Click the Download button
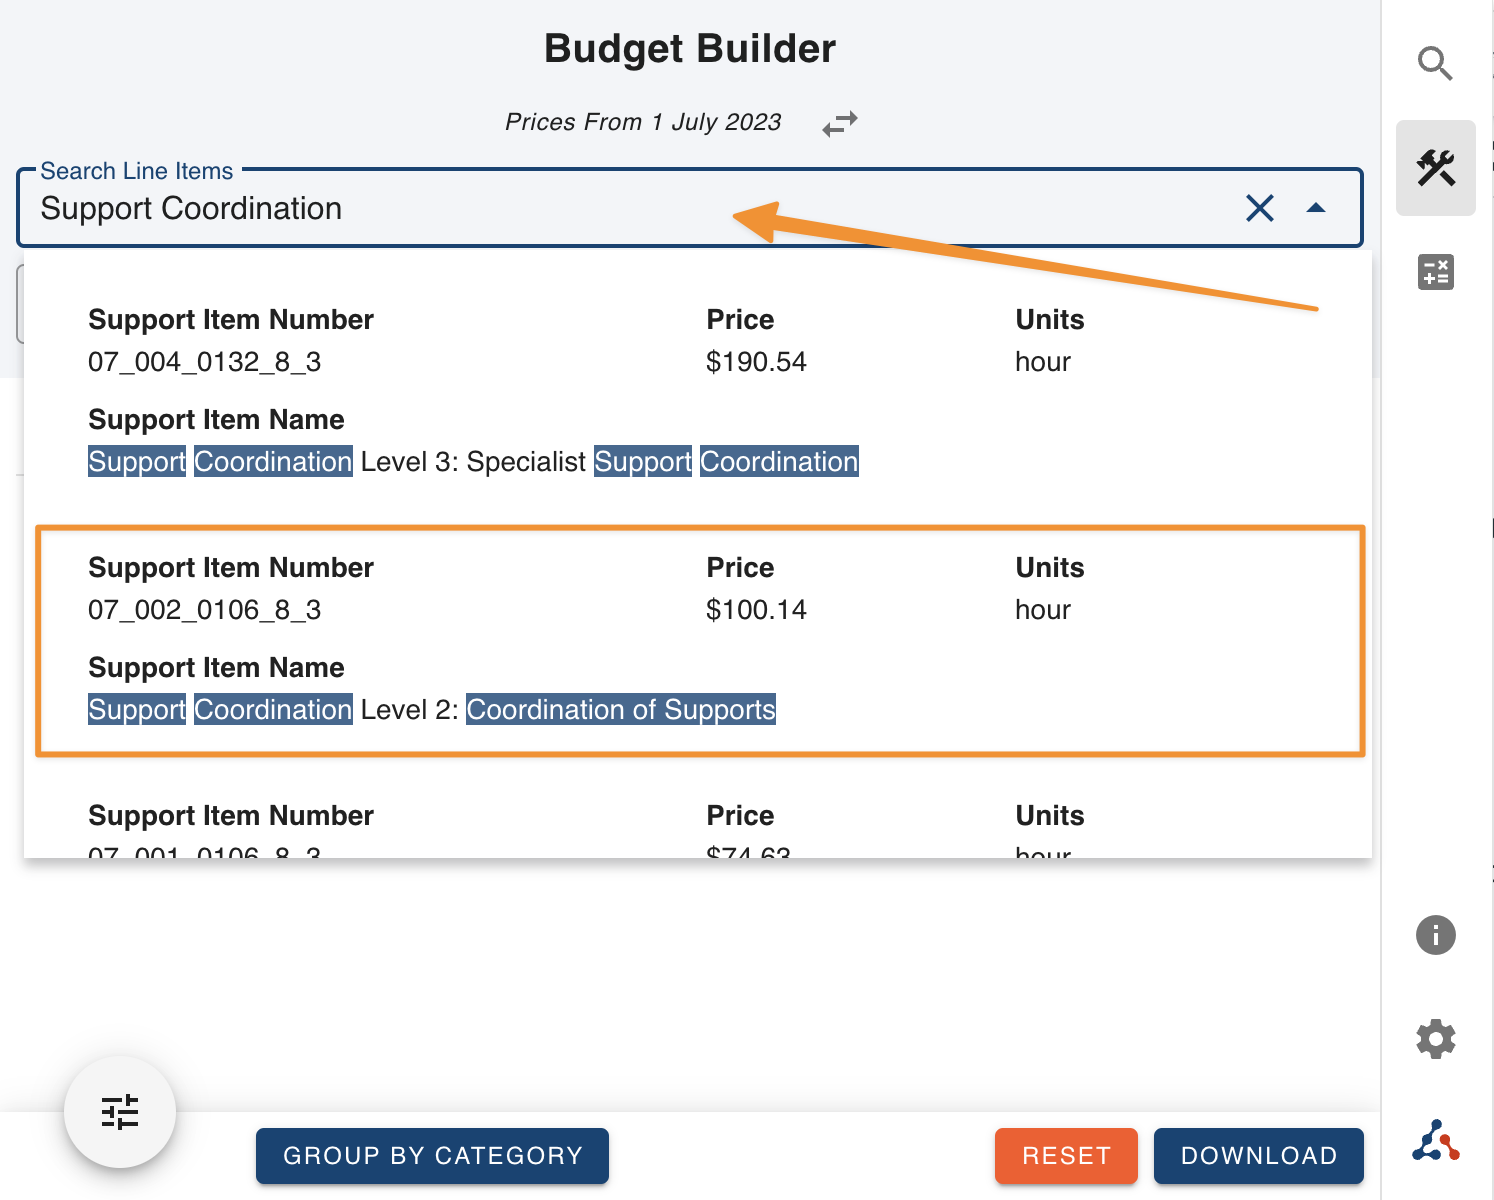 click(x=1258, y=1156)
